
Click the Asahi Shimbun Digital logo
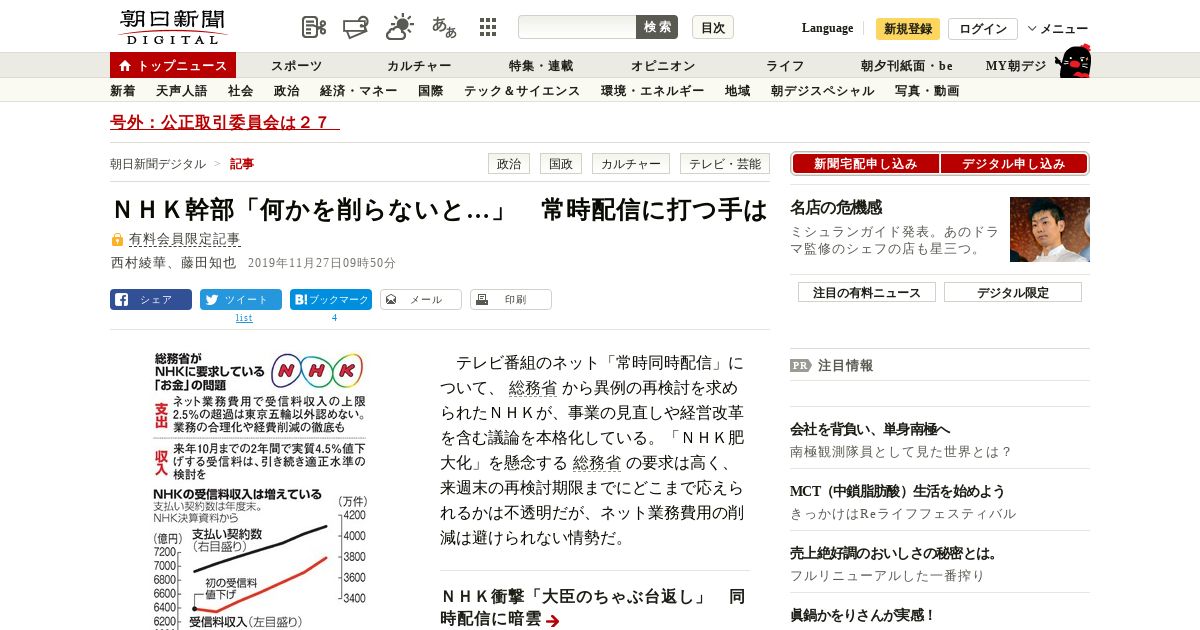click(x=172, y=27)
